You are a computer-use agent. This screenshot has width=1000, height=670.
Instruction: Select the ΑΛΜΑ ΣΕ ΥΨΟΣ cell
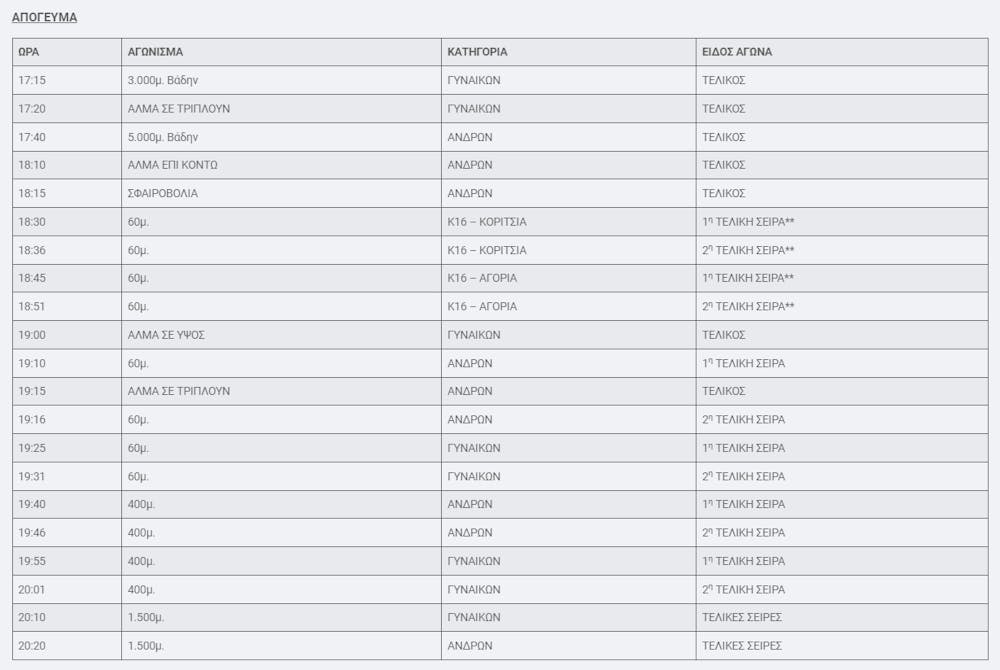click(166, 335)
